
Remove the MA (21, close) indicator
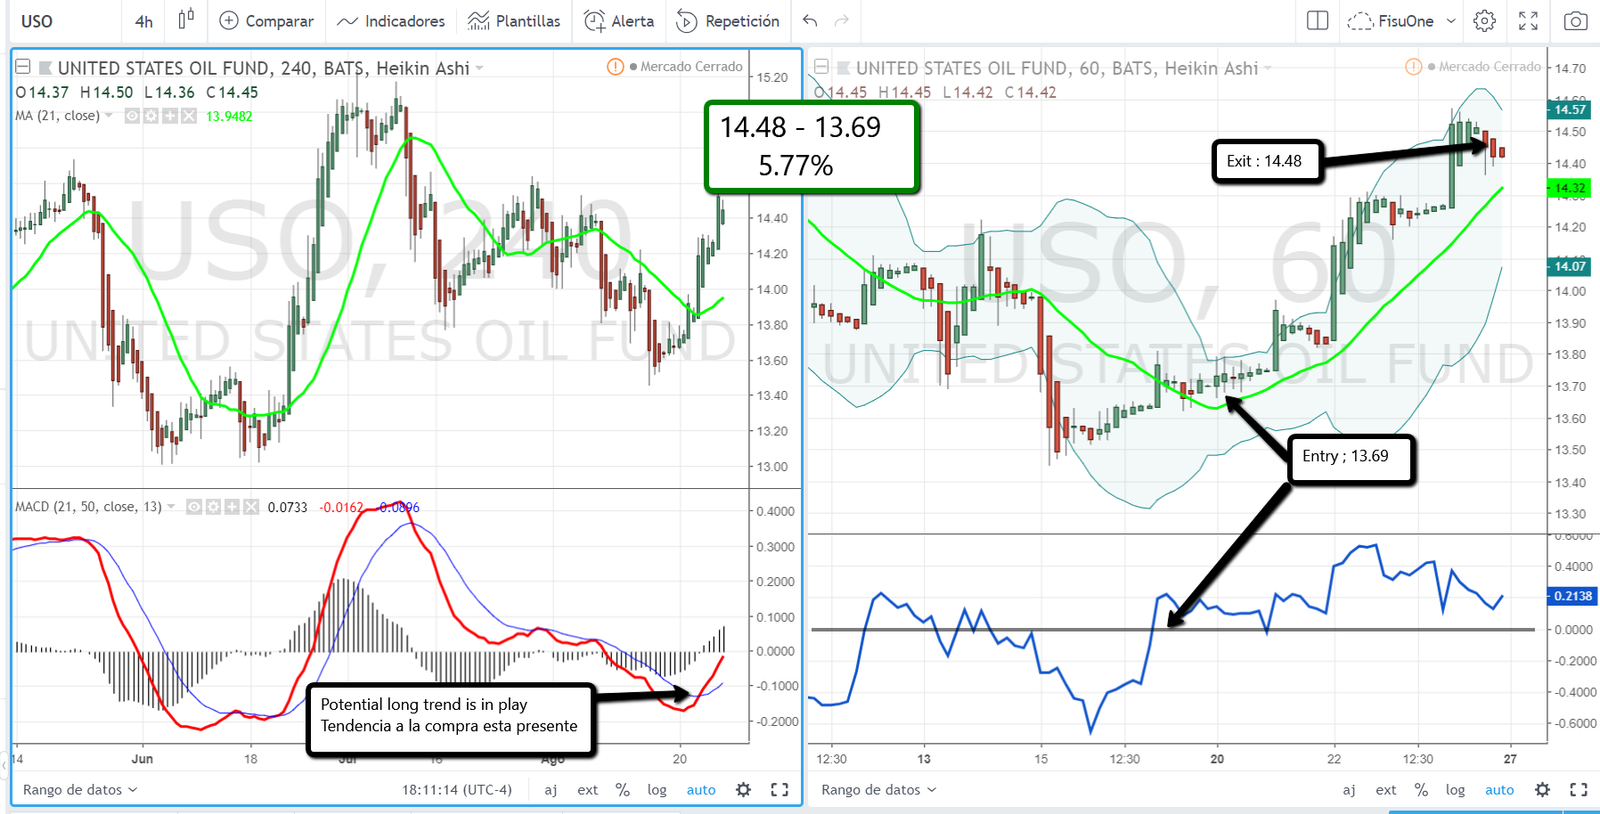click(189, 116)
